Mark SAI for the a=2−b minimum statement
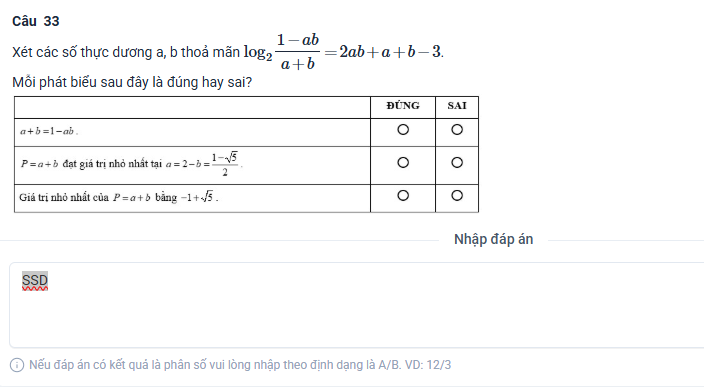The image size is (704, 387). coord(457,163)
